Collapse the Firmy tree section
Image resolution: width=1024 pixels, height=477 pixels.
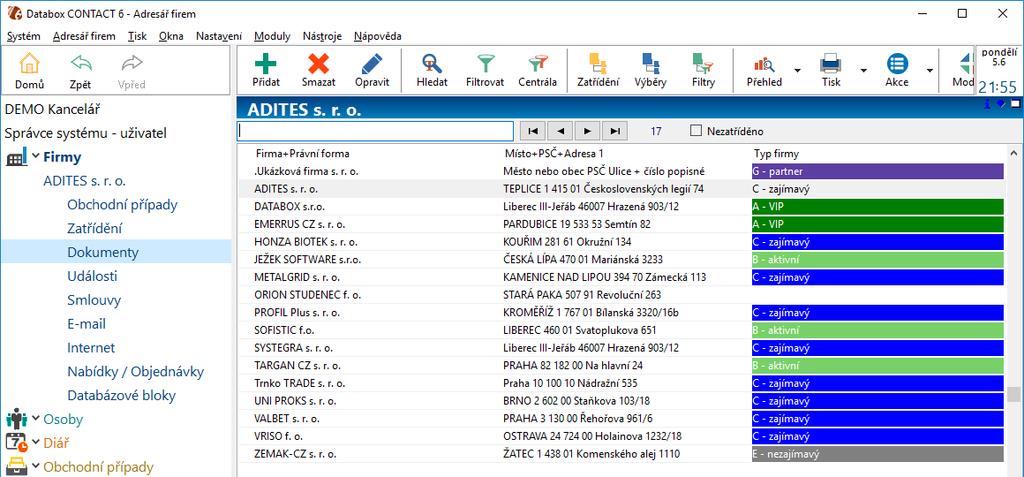click(x=35, y=157)
